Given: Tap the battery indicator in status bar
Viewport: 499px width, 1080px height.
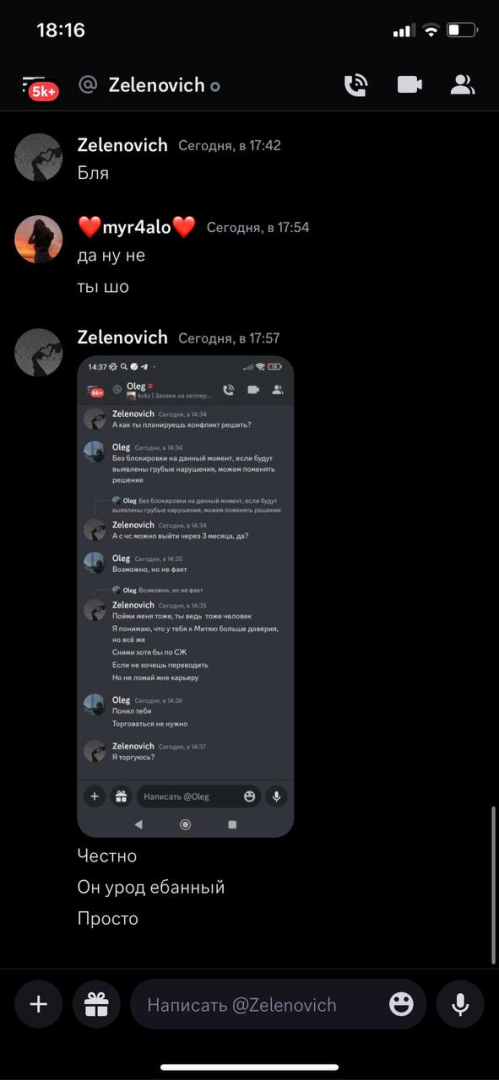Looking at the screenshot, I should (462, 30).
